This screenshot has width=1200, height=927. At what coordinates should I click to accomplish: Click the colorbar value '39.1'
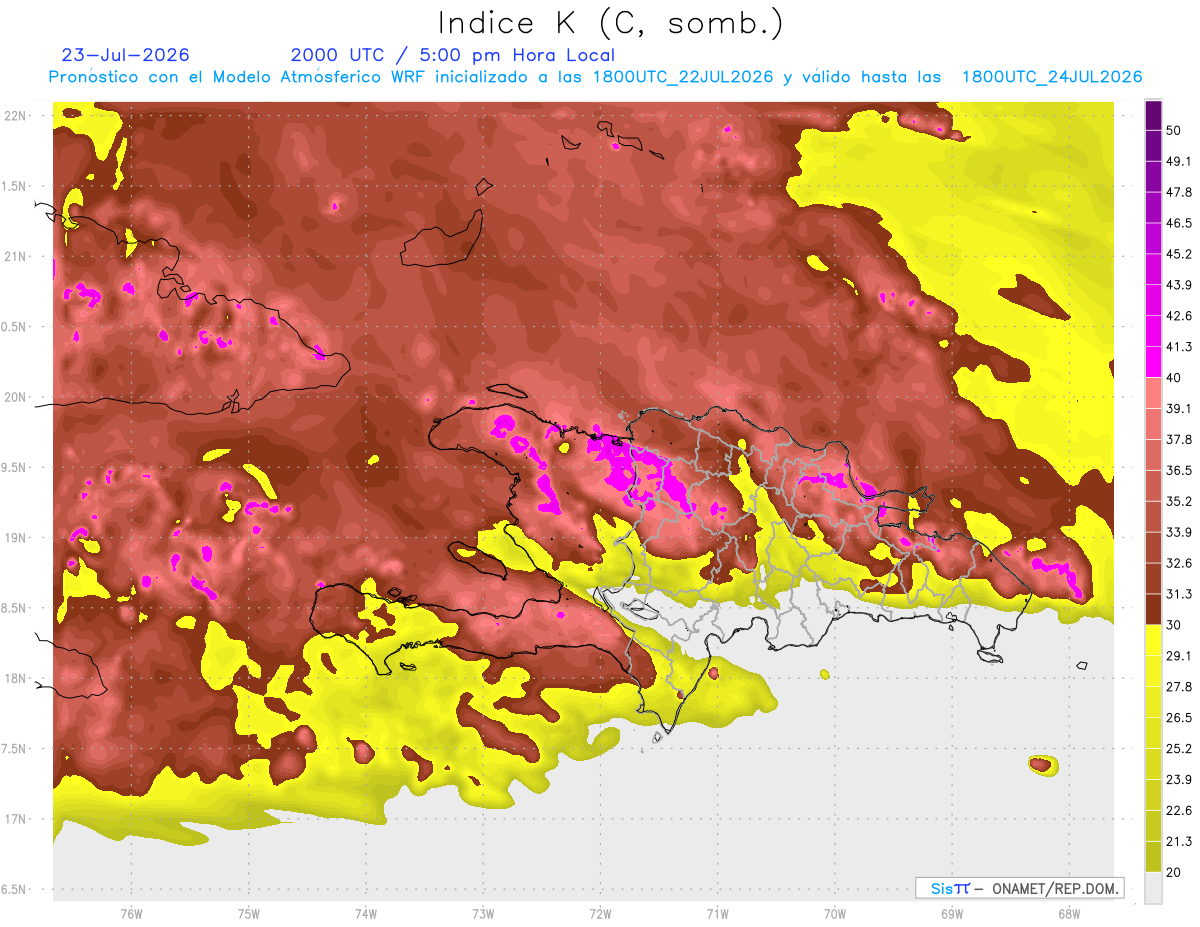pyautogui.click(x=1179, y=408)
